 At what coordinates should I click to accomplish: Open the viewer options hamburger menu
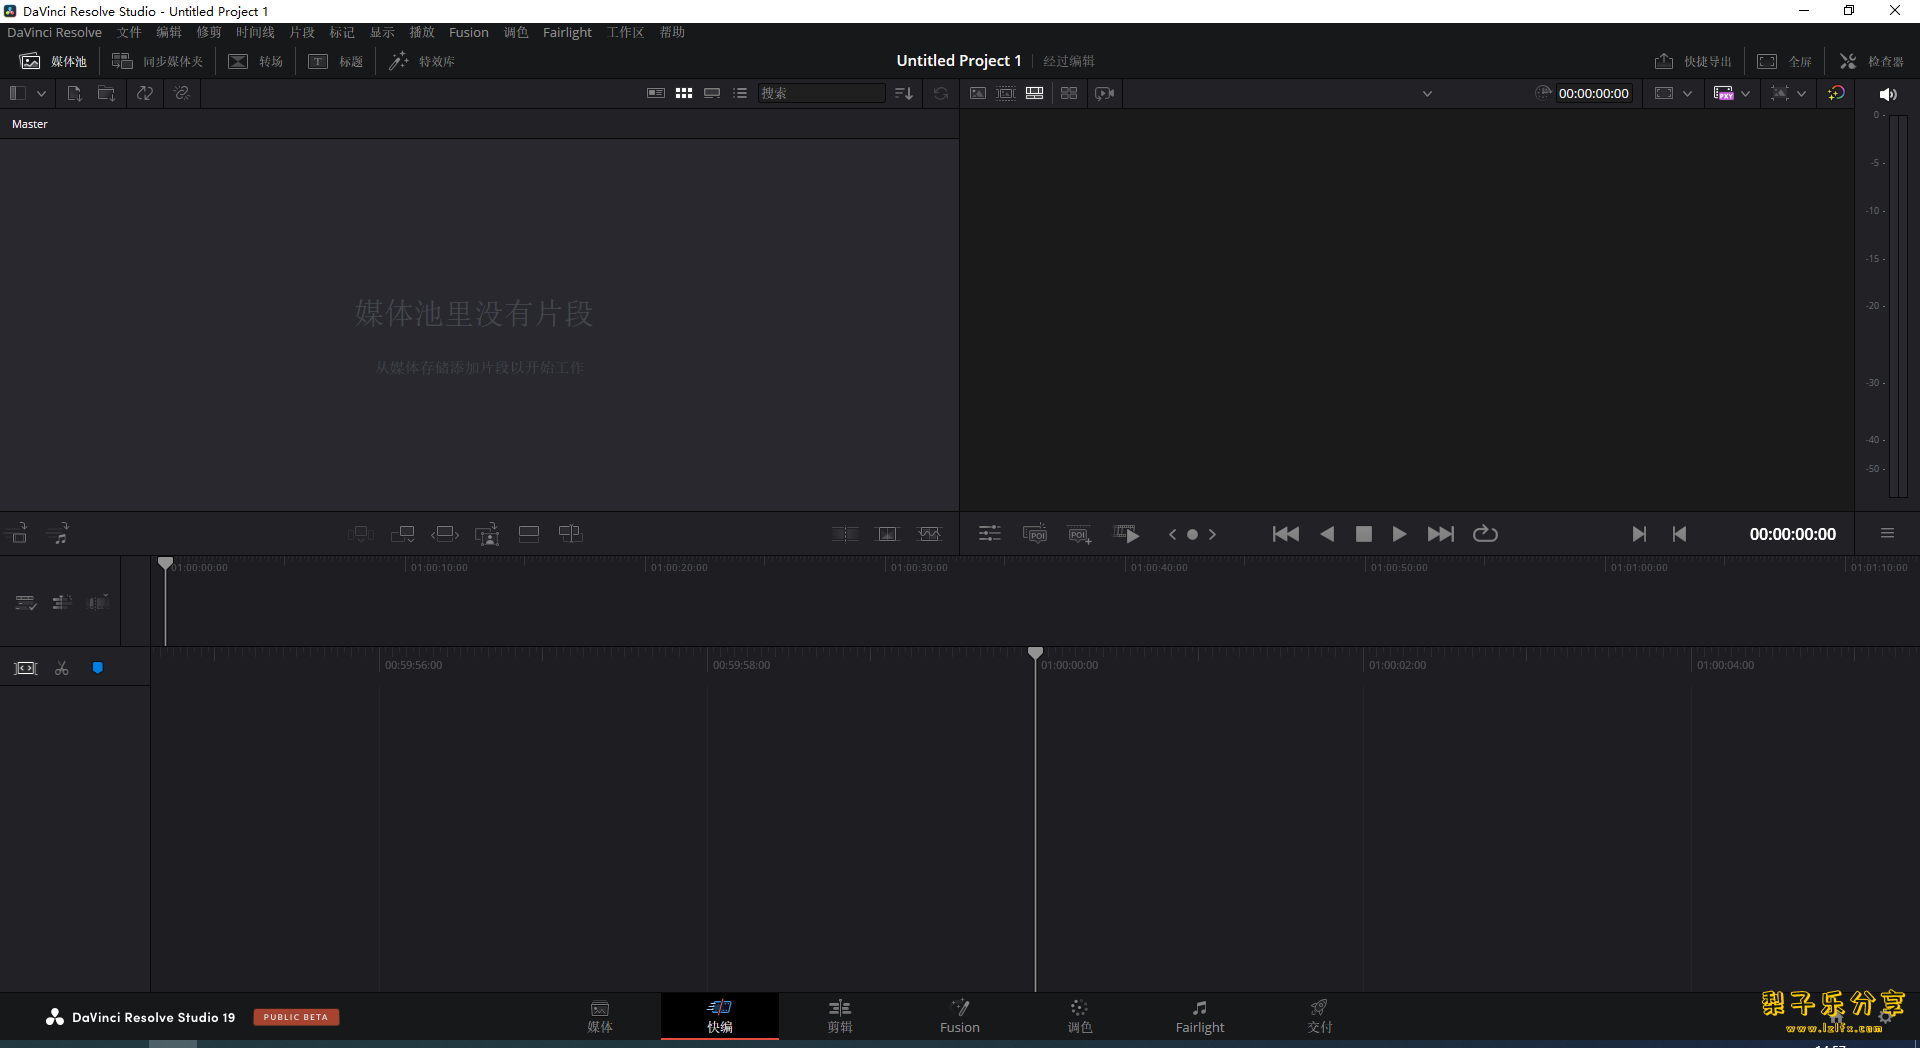tap(1887, 533)
